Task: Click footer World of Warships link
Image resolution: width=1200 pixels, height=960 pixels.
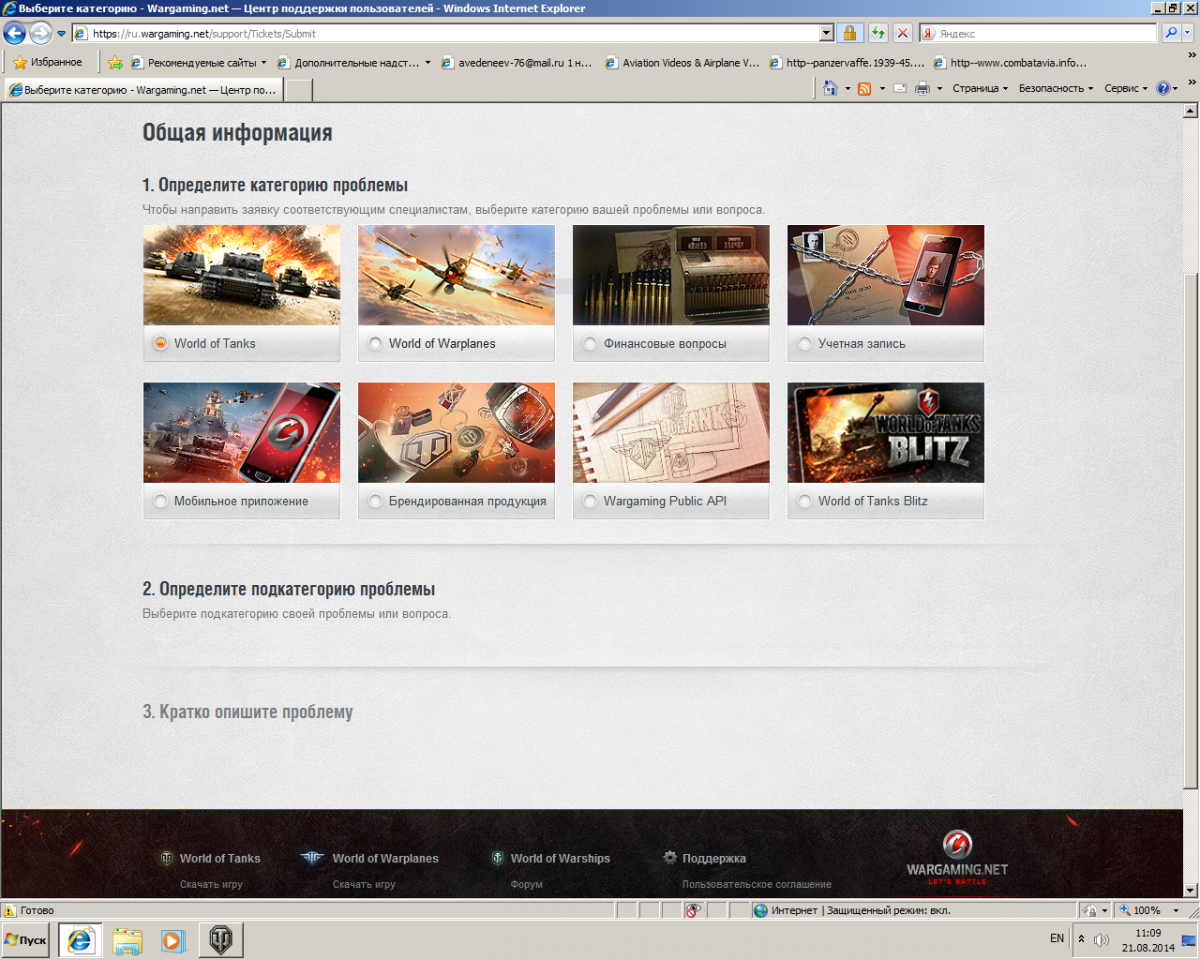Action: point(560,858)
